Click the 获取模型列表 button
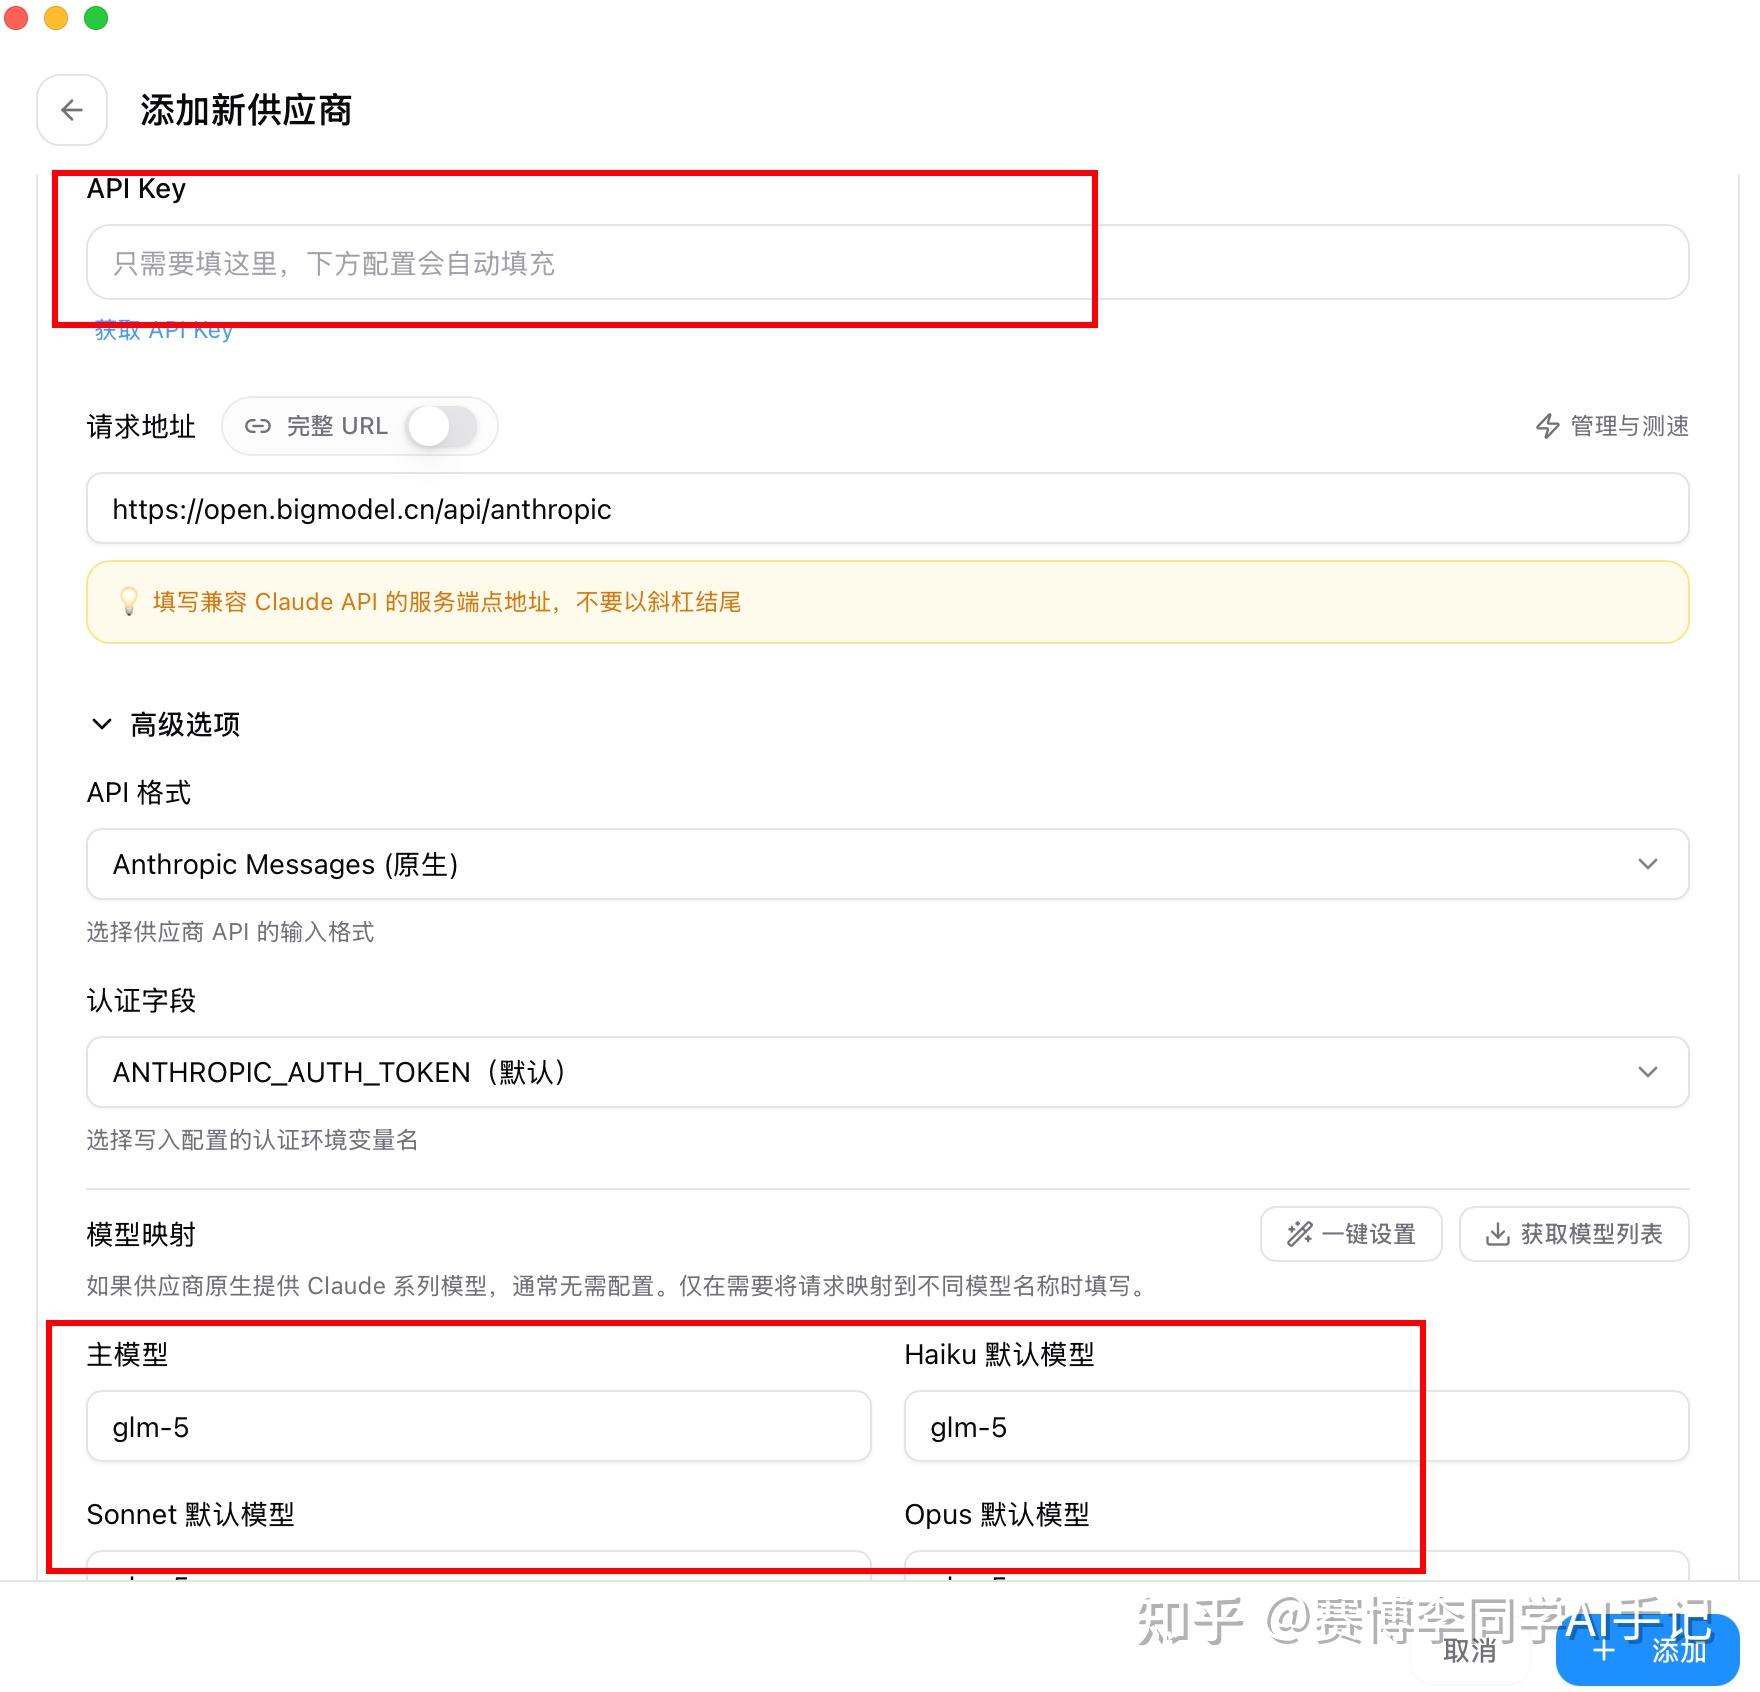 1574,1234
